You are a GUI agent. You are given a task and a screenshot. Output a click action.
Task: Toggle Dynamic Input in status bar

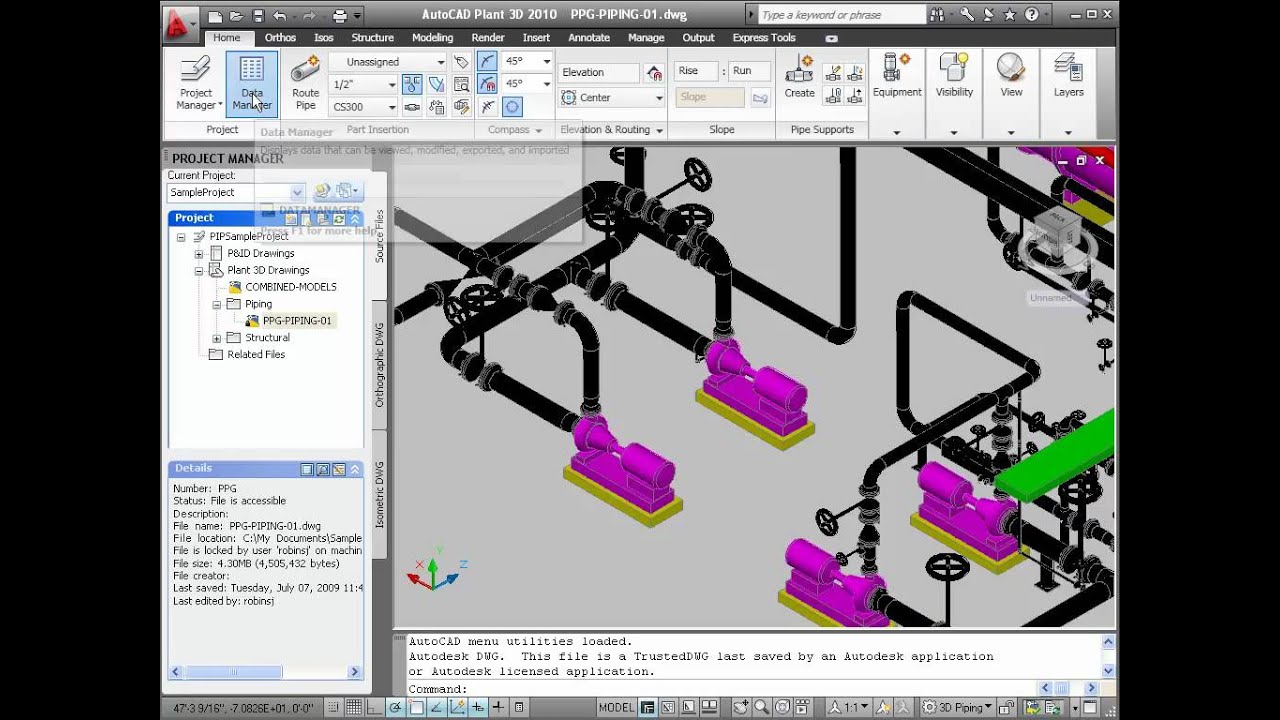click(478, 707)
